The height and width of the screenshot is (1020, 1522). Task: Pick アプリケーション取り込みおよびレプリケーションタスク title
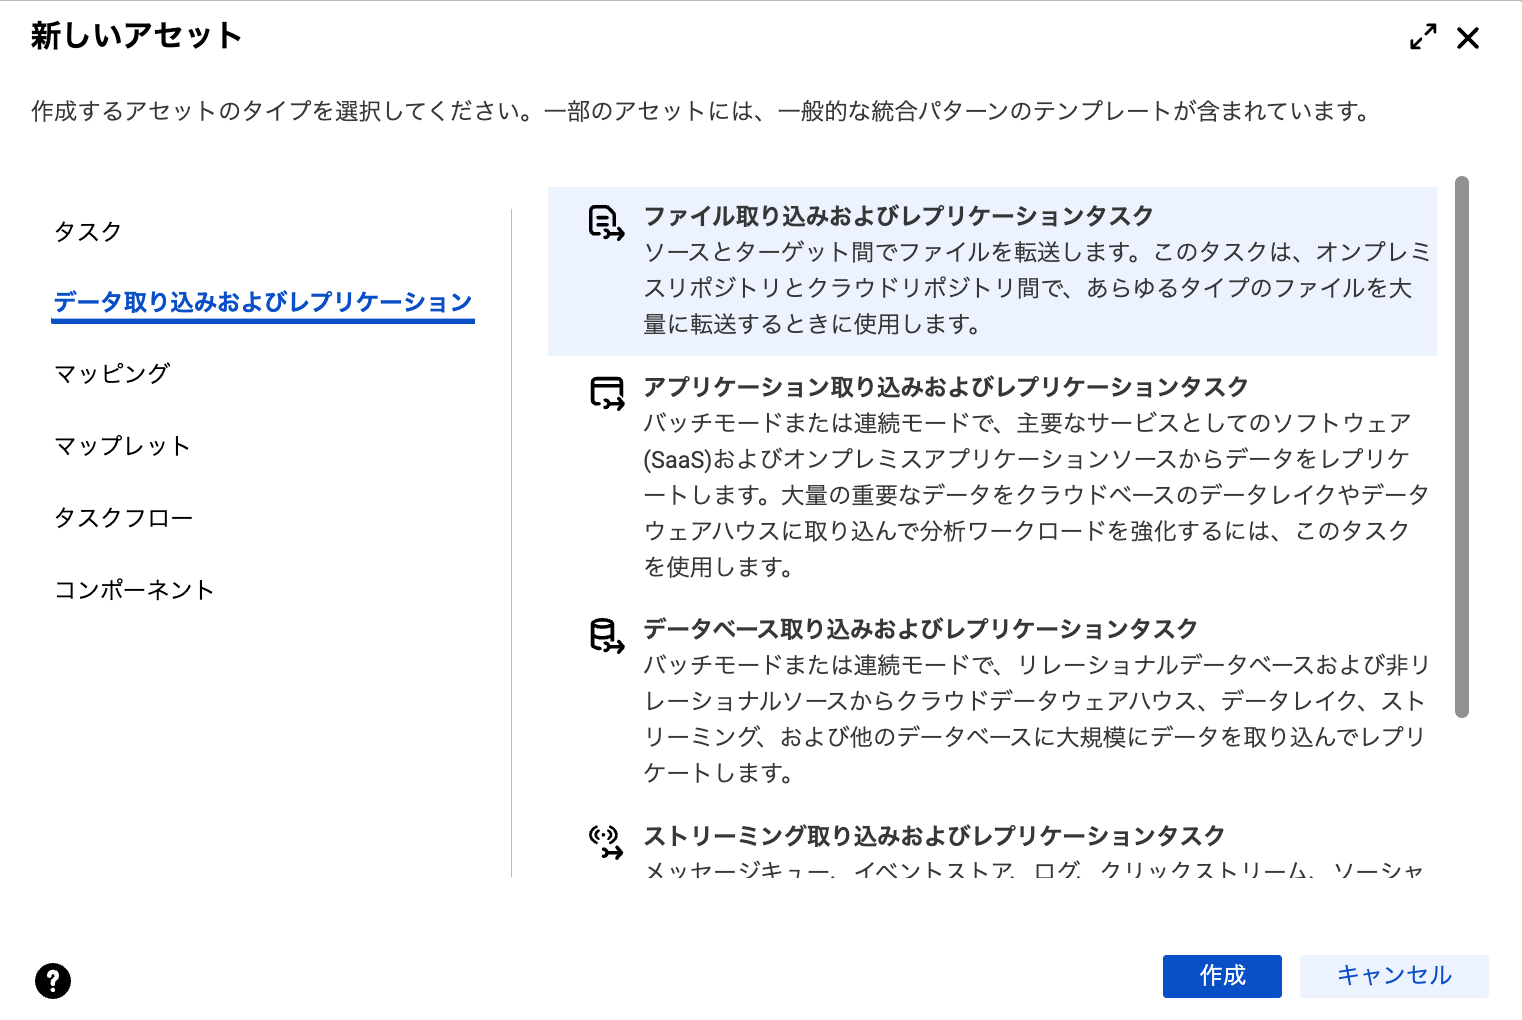click(945, 387)
